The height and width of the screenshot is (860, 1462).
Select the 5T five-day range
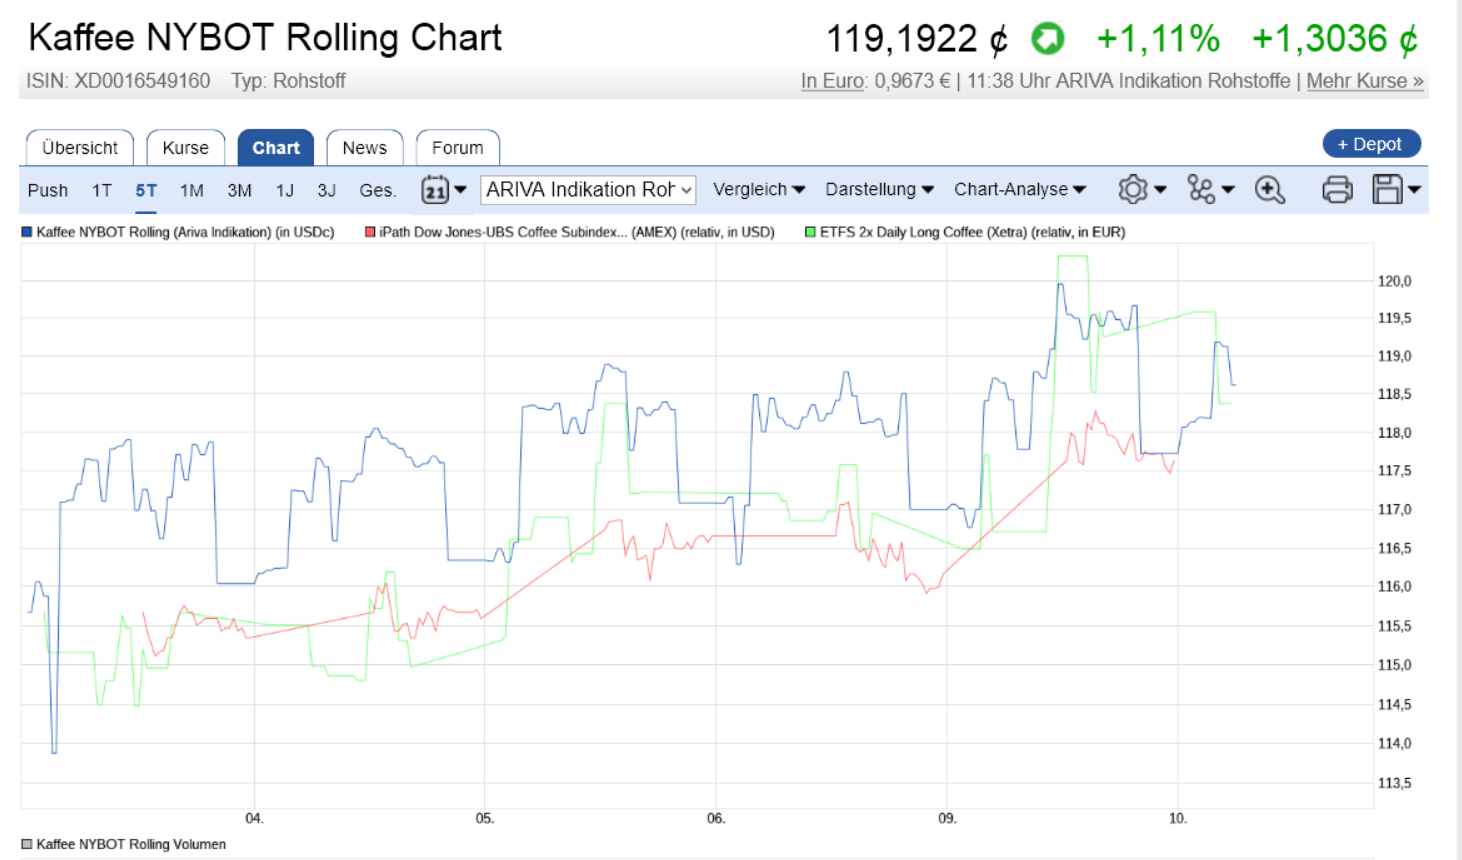tap(146, 190)
